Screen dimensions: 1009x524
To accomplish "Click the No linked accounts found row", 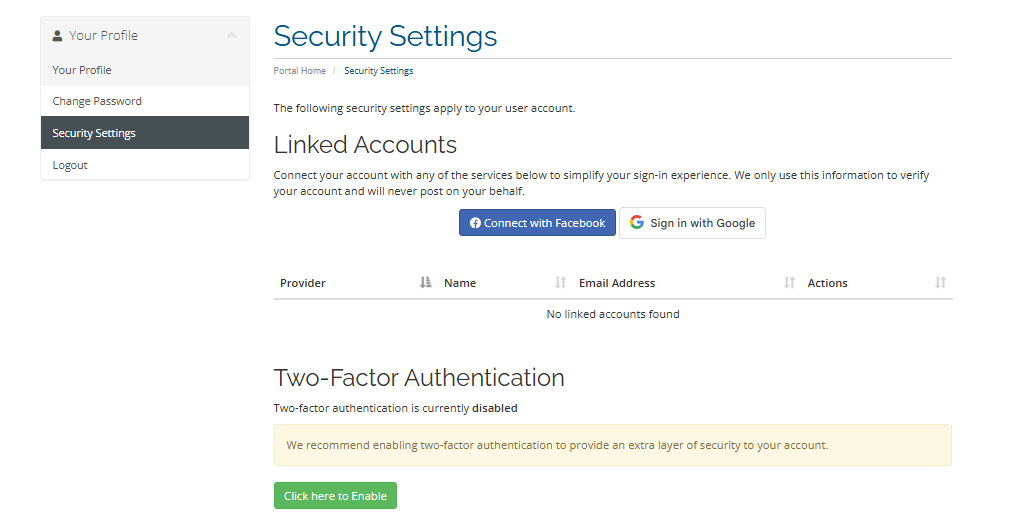I will [x=612, y=314].
